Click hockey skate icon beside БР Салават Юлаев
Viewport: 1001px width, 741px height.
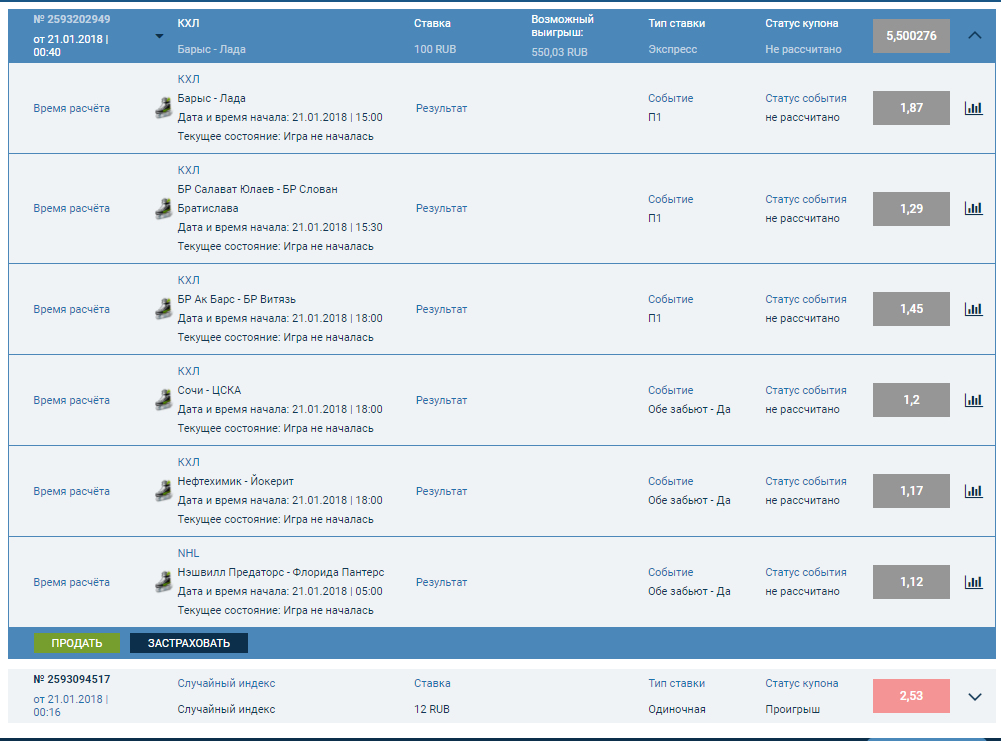pos(164,208)
